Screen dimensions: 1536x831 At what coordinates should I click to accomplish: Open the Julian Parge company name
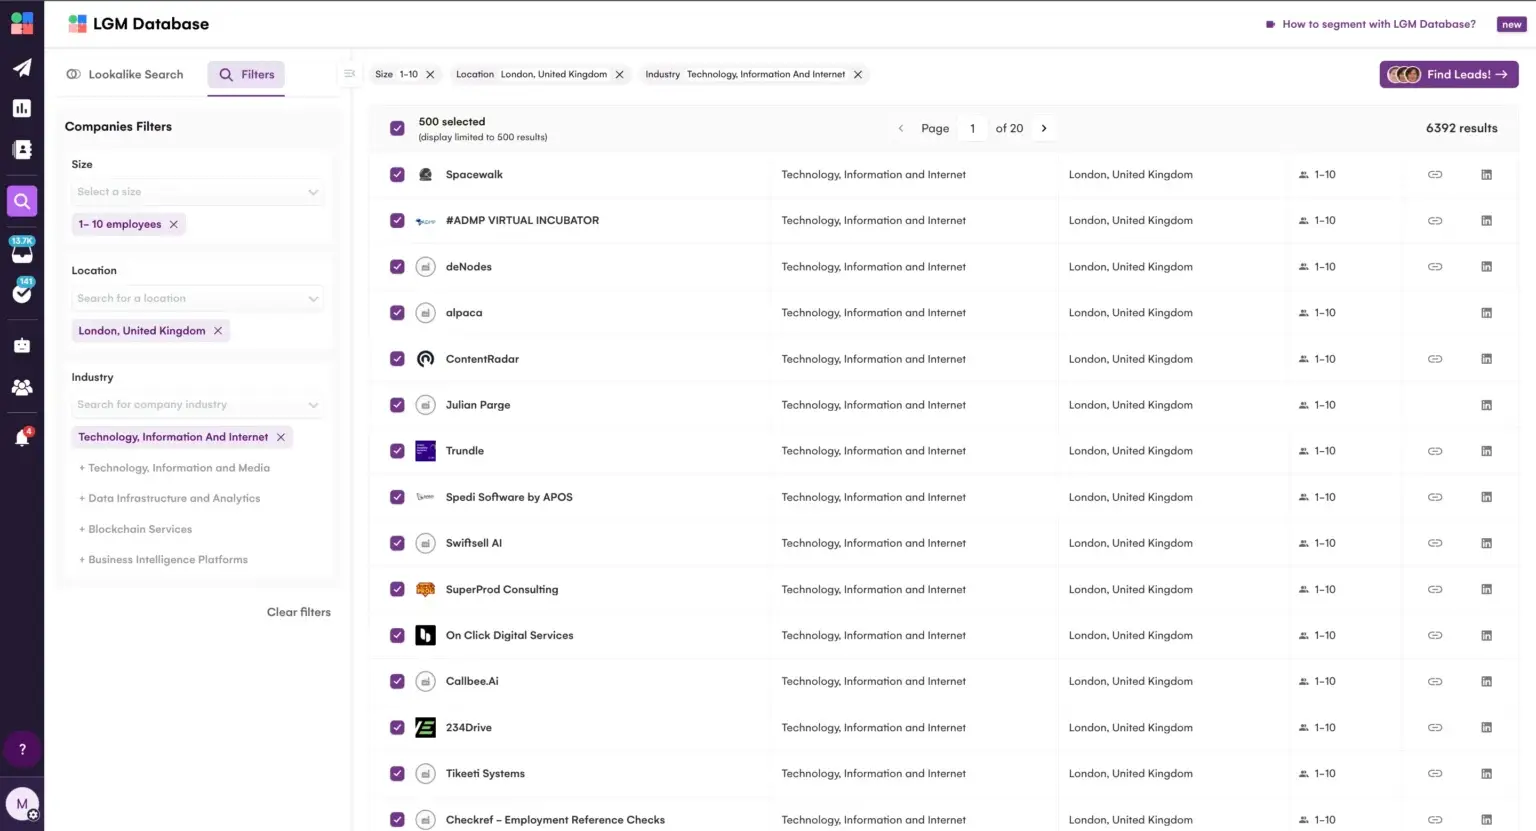click(478, 405)
